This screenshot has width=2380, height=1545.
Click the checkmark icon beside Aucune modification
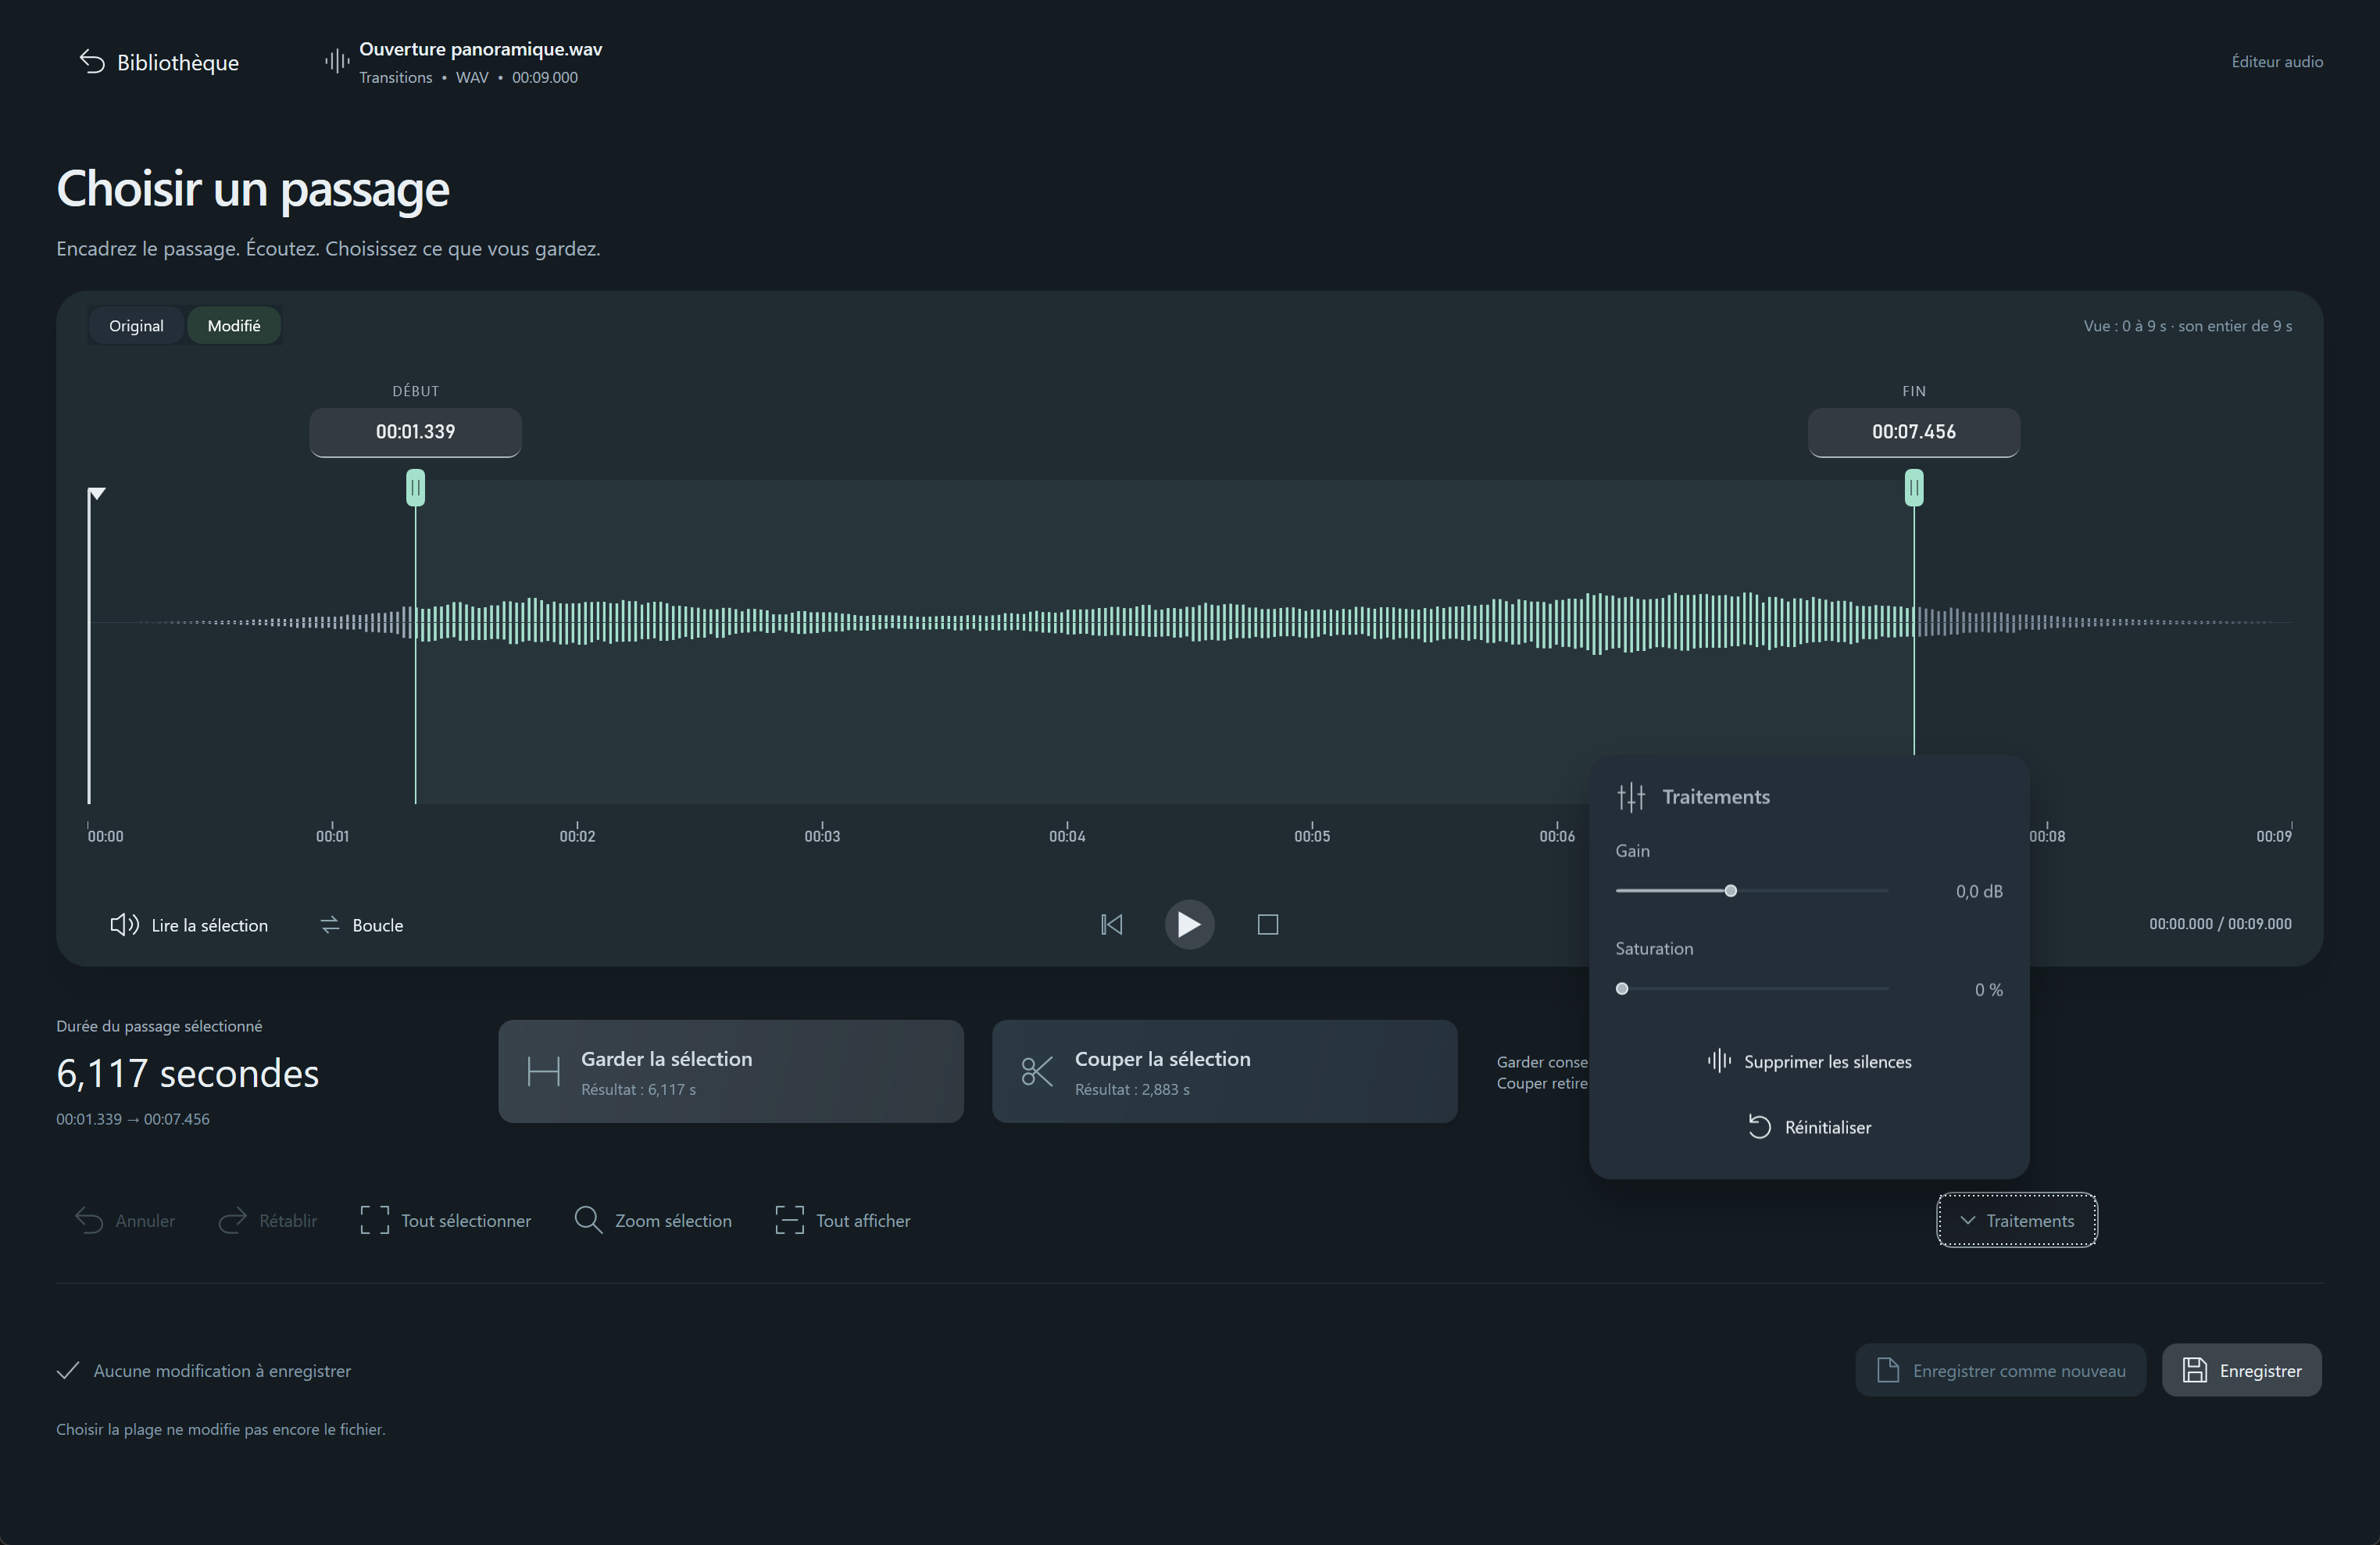(68, 1371)
